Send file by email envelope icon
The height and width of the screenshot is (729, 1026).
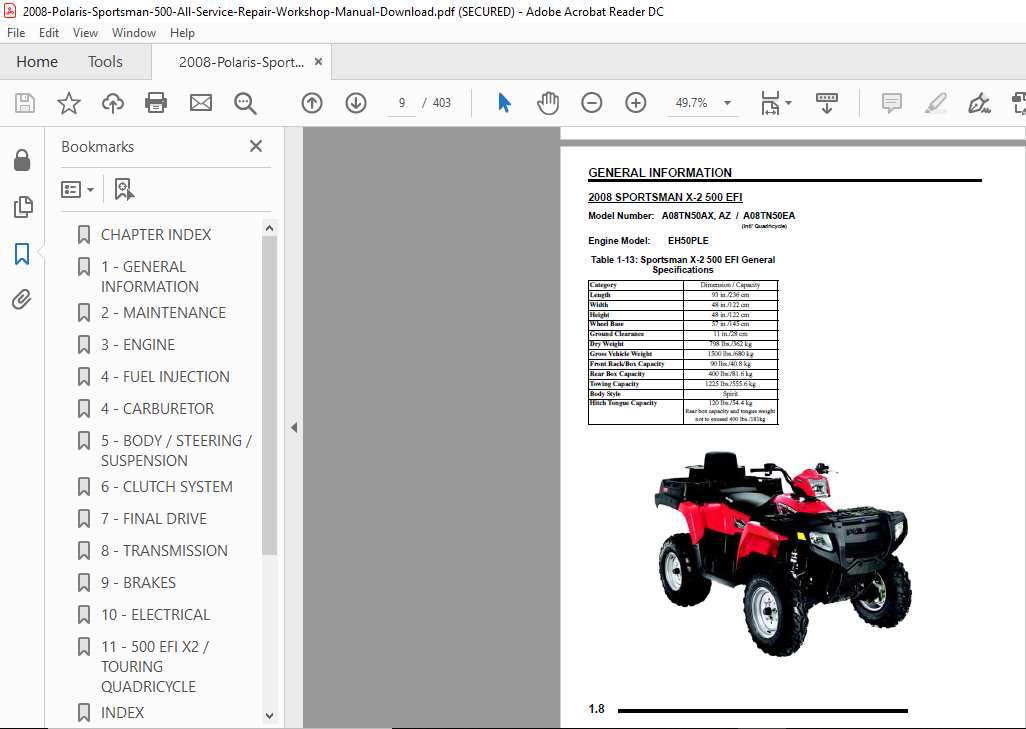pyautogui.click(x=201, y=103)
